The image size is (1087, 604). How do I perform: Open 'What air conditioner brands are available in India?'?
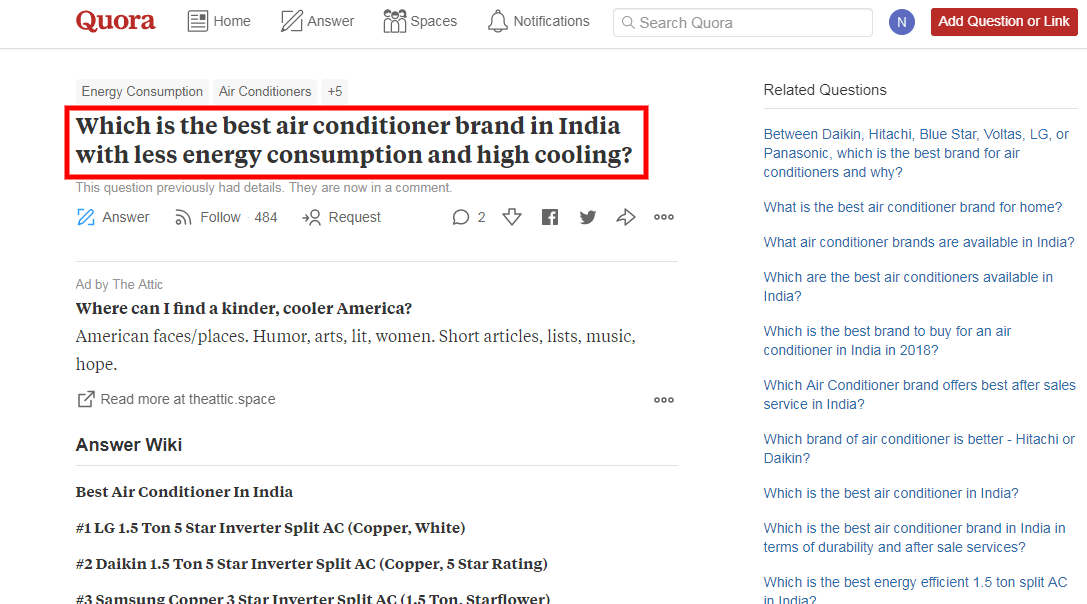(x=919, y=242)
